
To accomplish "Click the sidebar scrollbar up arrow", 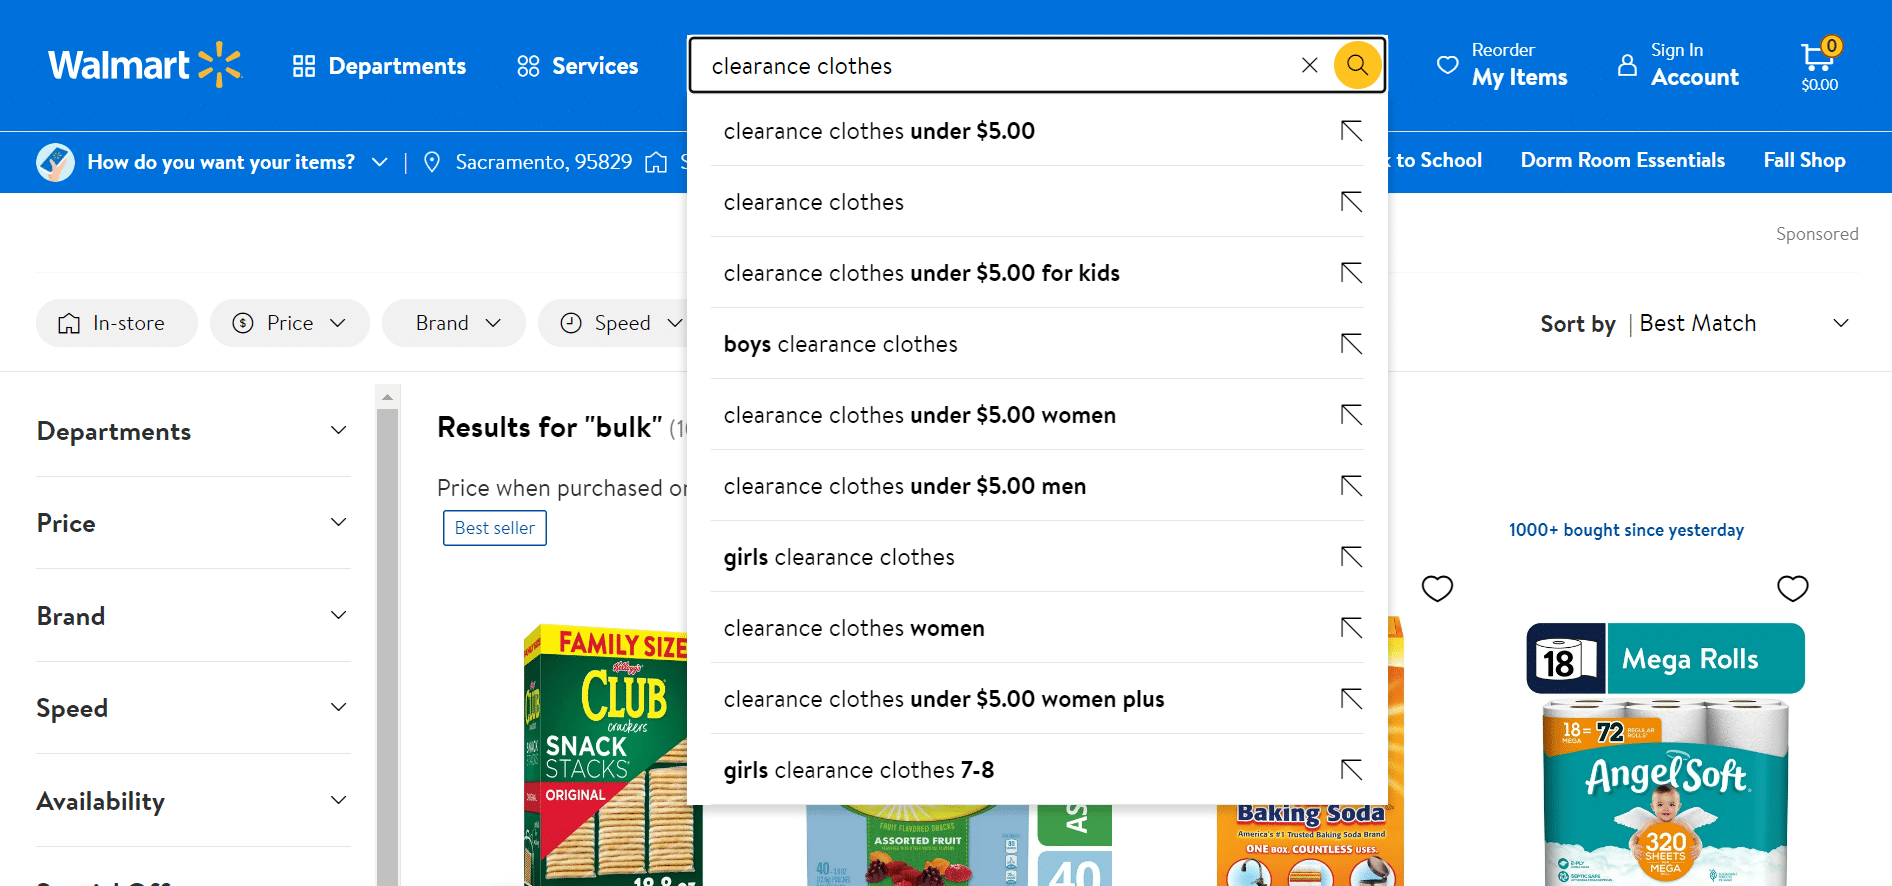I will [x=387, y=397].
